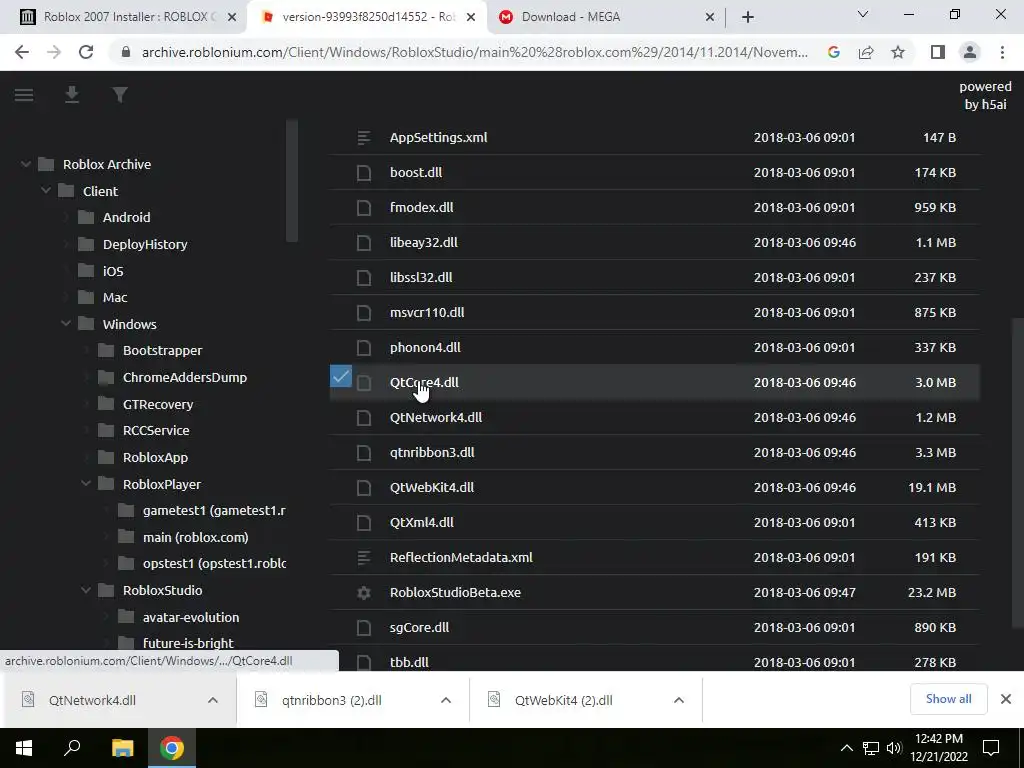Screen dimensions: 1024x768
Task: Open the notification center icon
Action: click(x=991, y=748)
